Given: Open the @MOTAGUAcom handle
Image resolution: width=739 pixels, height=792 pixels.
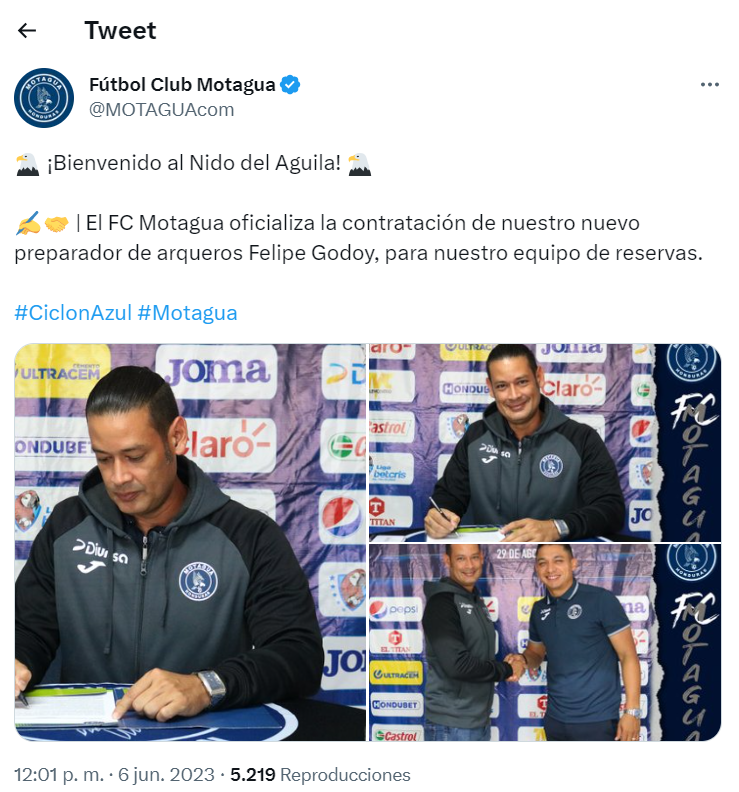Looking at the screenshot, I should [x=162, y=110].
